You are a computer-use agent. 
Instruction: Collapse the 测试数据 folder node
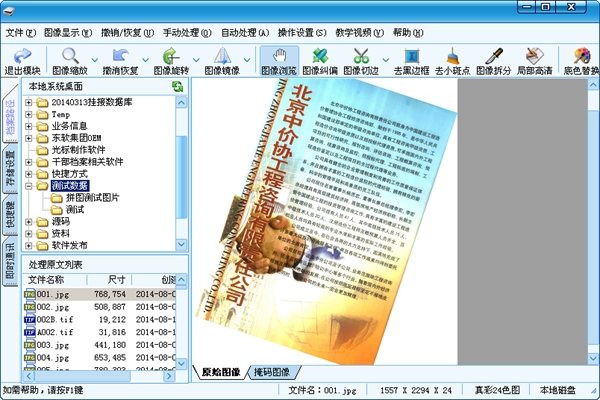pyautogui.click(x=29, y=186)
